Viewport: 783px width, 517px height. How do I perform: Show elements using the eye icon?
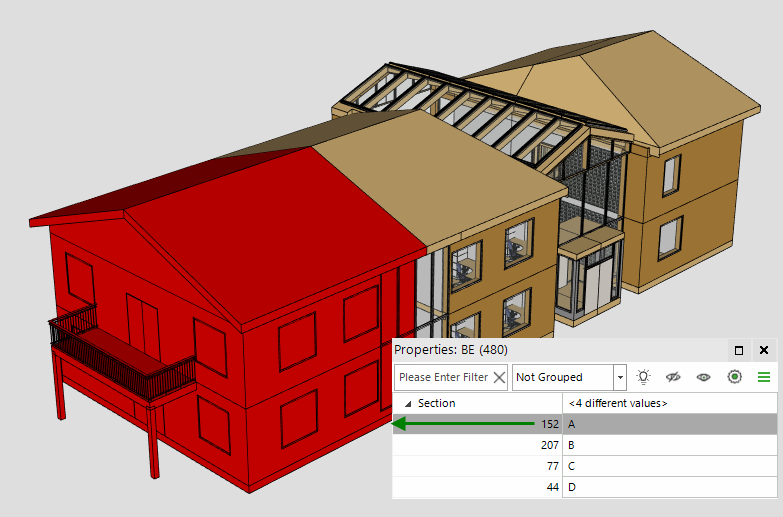tap(704, 377)
